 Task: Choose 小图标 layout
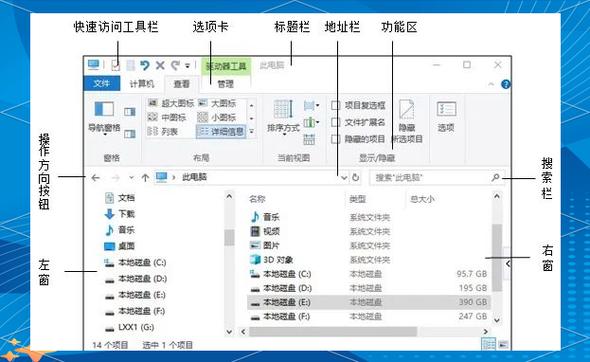point(217,117)
